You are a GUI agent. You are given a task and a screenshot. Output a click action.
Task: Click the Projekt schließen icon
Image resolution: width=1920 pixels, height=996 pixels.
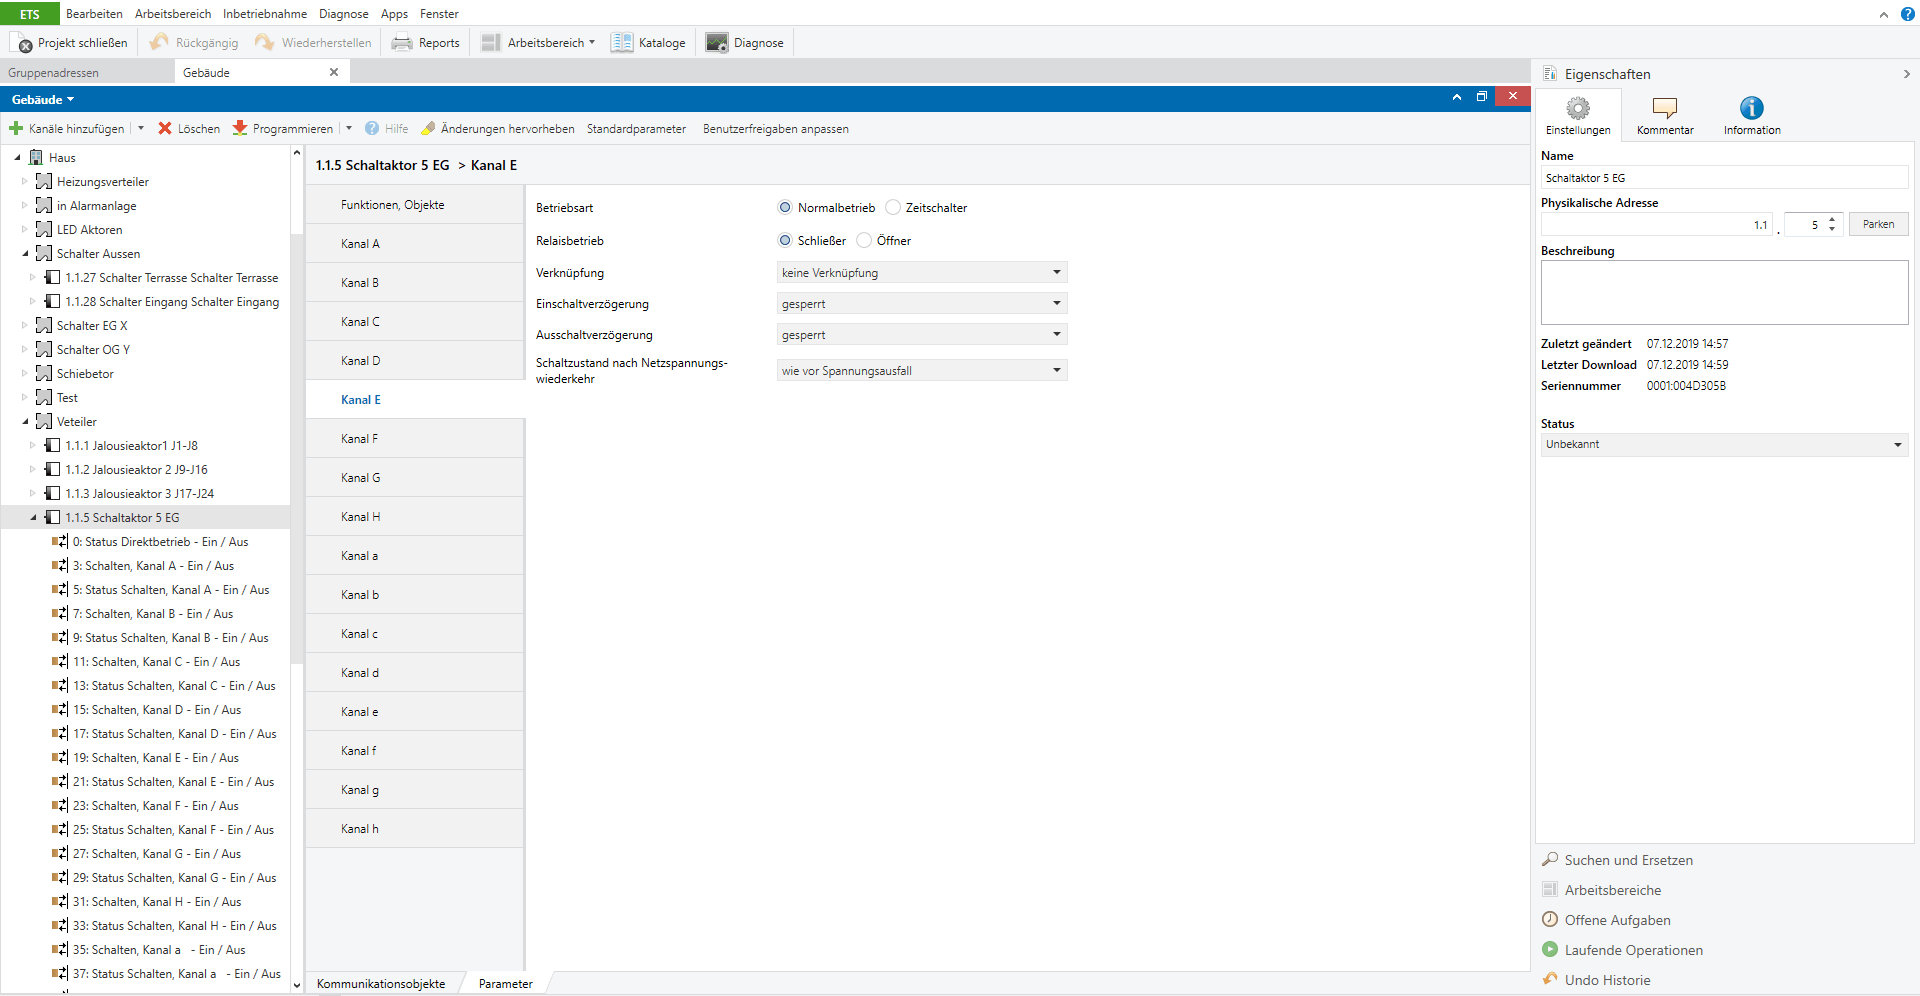click(22, 43)
